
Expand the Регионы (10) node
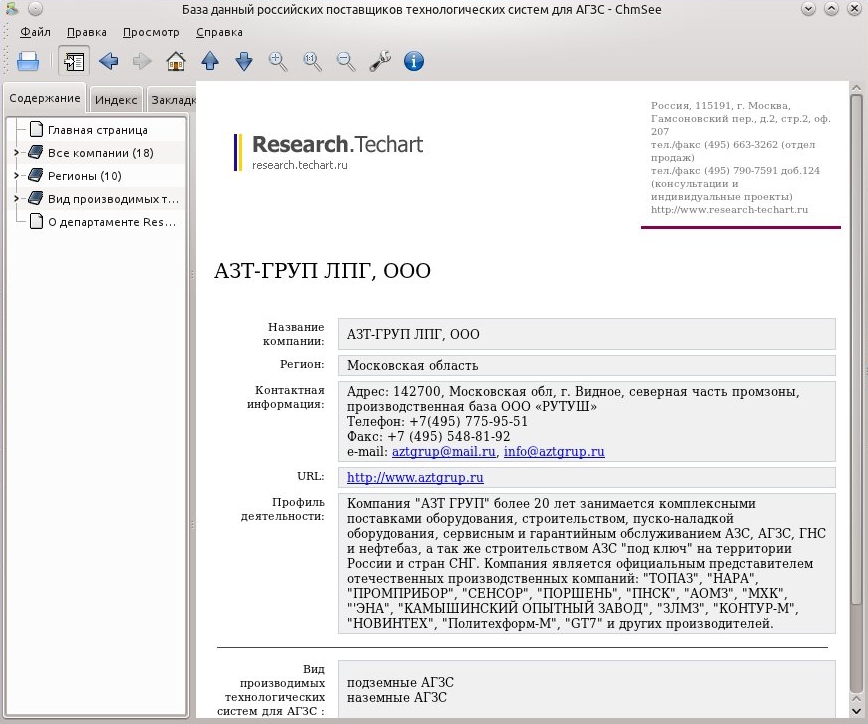click(x=16, y=175)
